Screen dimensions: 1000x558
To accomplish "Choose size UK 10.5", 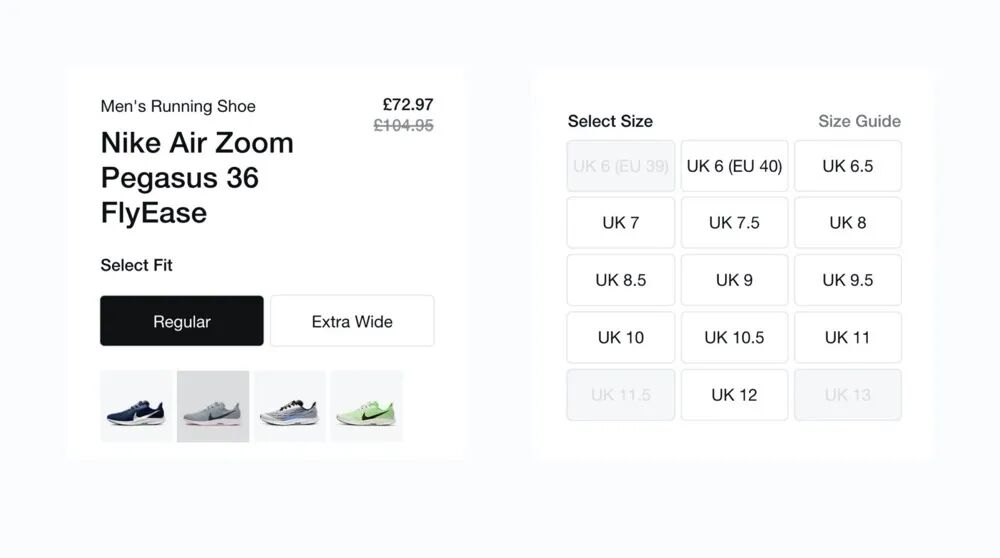I will 734,337.
